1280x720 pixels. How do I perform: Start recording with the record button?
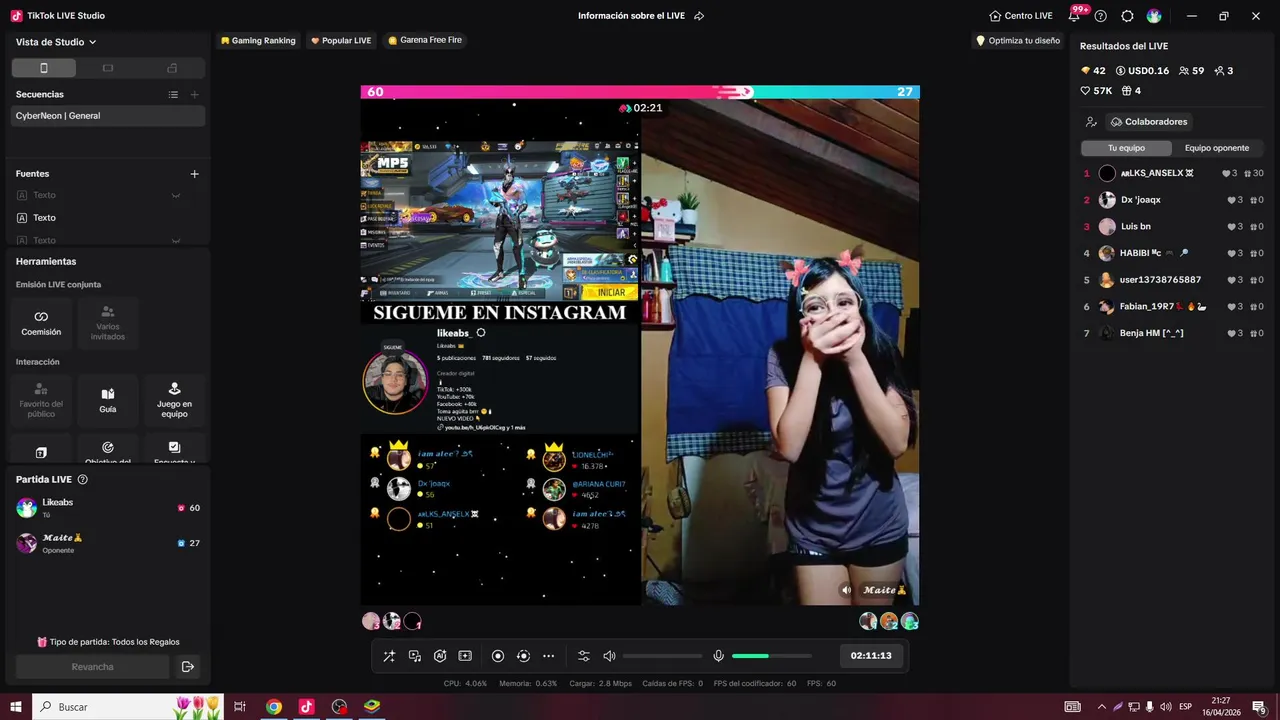point(498,656)
